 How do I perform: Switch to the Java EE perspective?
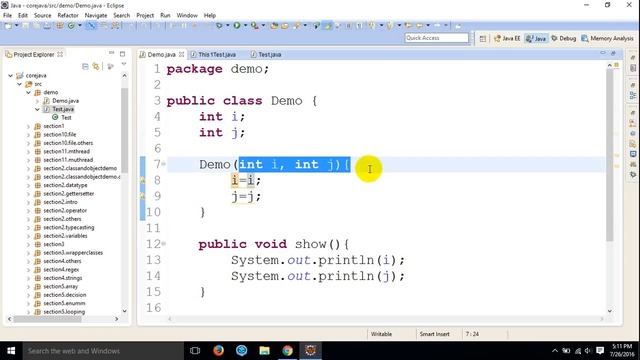point(507,38)
